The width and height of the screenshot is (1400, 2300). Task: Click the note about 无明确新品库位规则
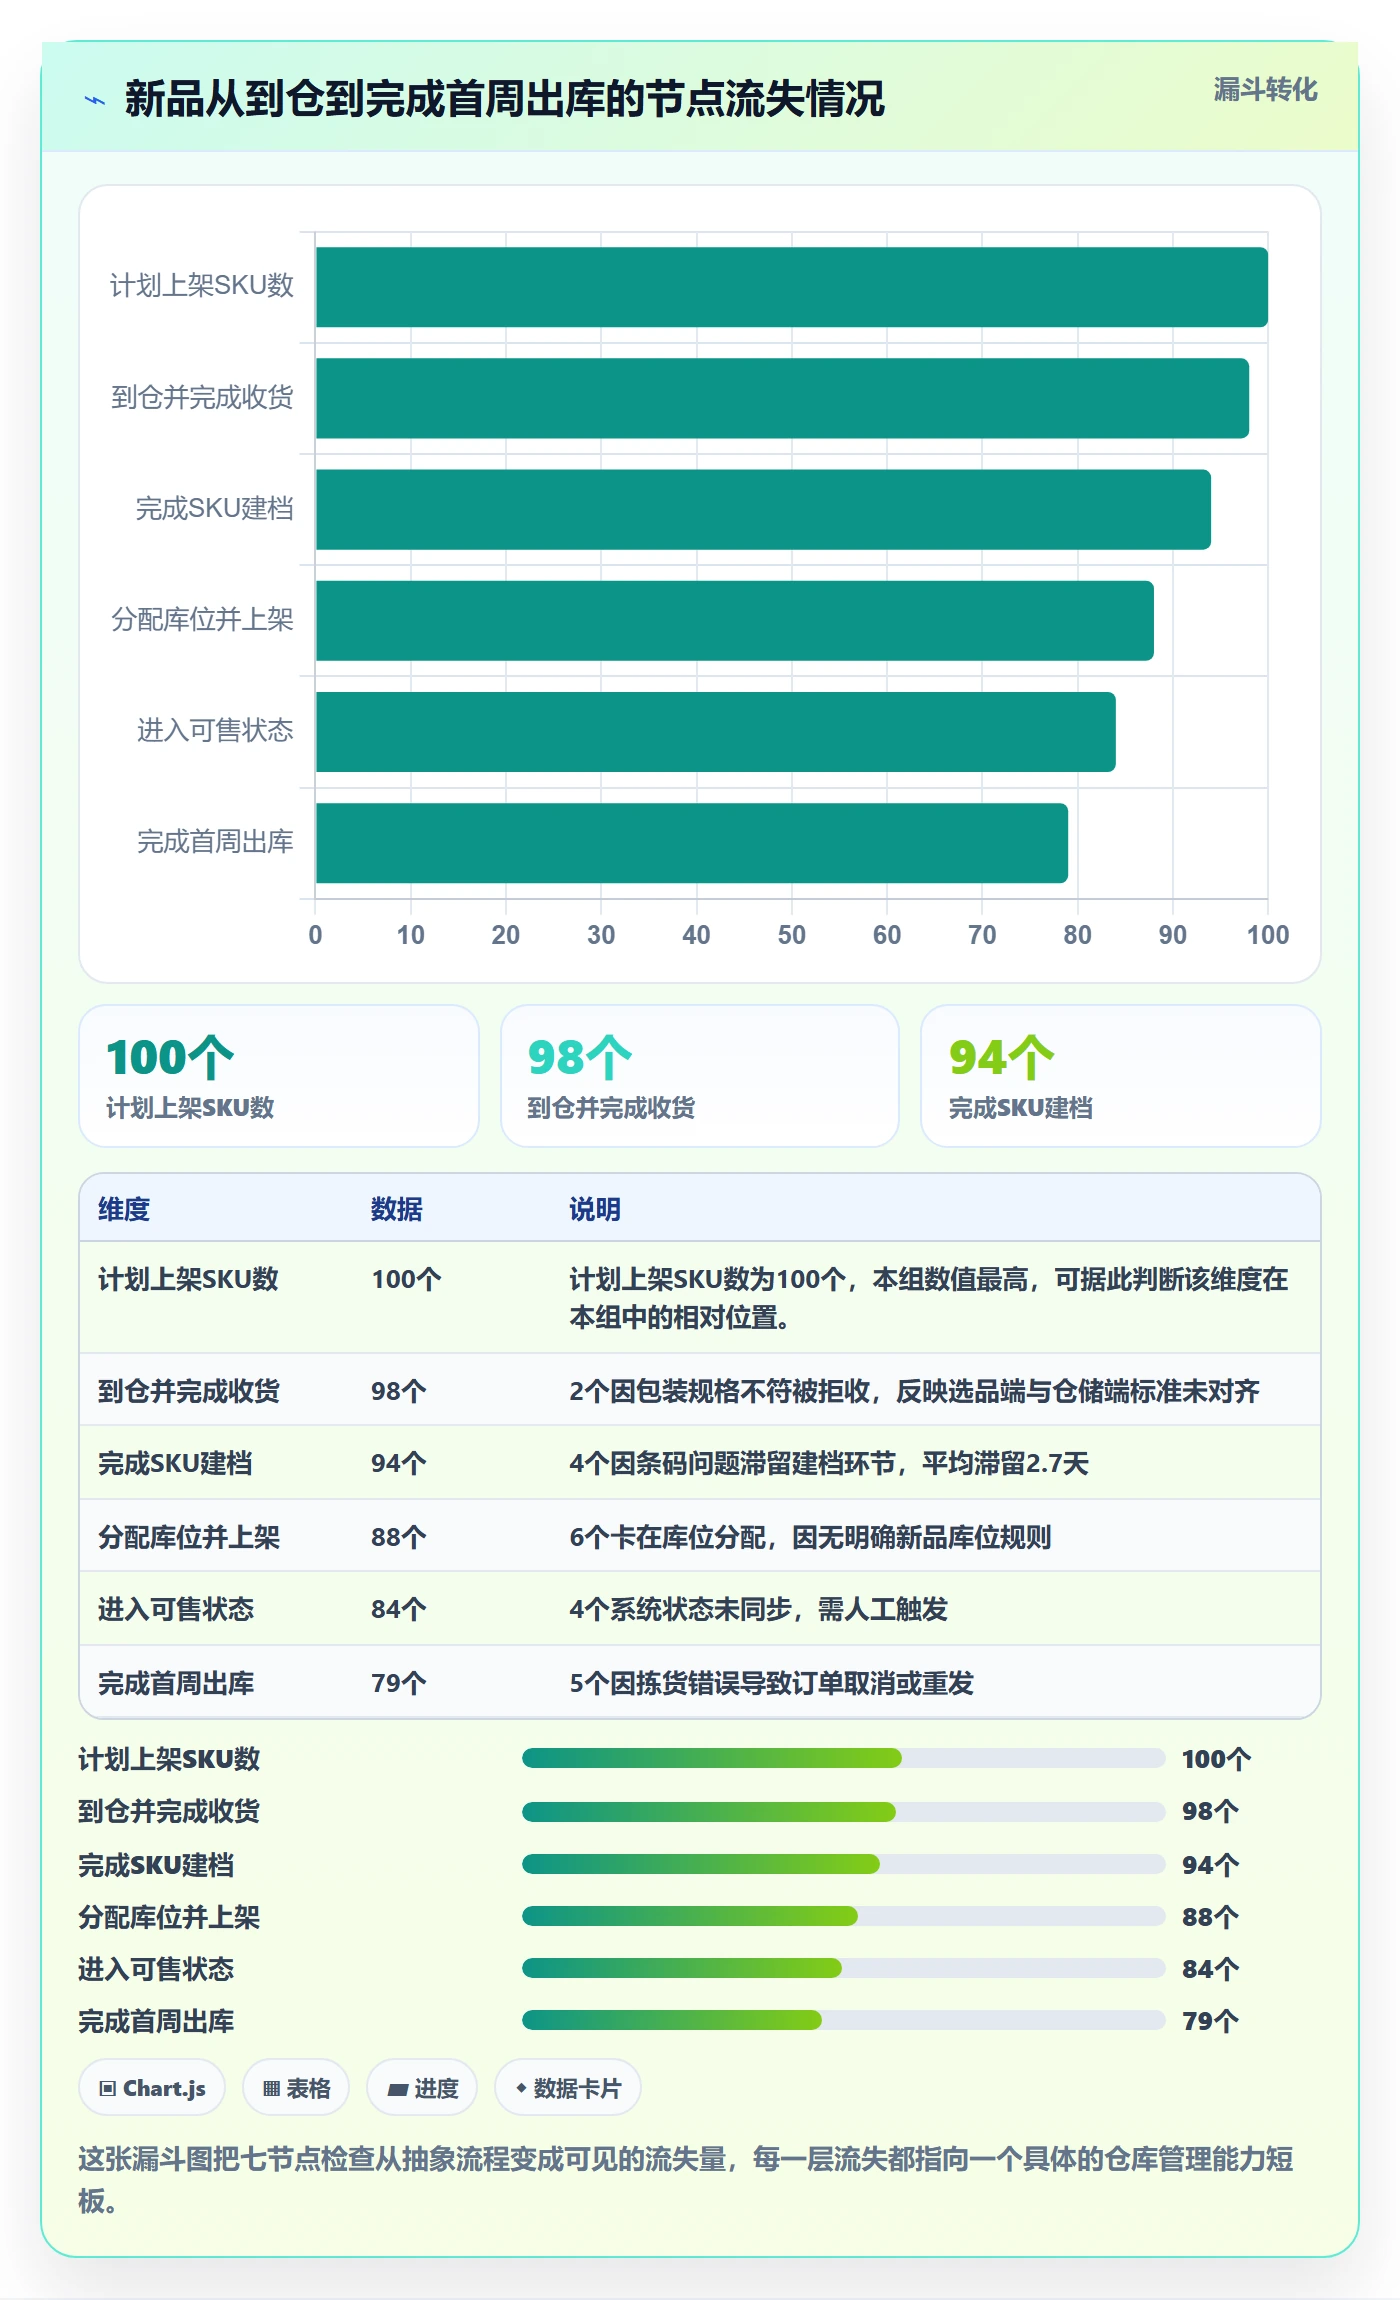810,1537
